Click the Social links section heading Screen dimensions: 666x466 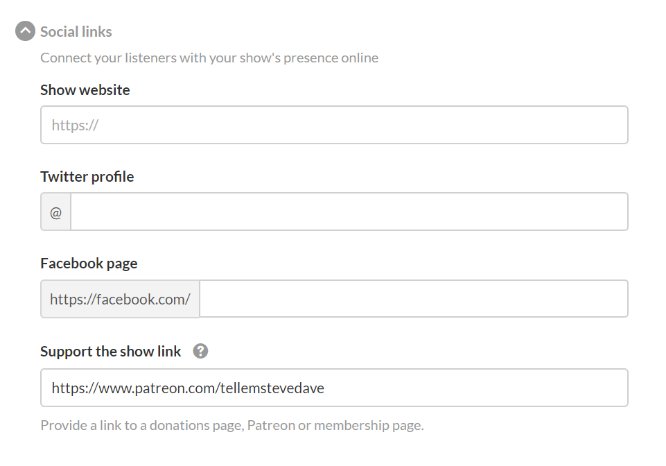tap(76, 32)
